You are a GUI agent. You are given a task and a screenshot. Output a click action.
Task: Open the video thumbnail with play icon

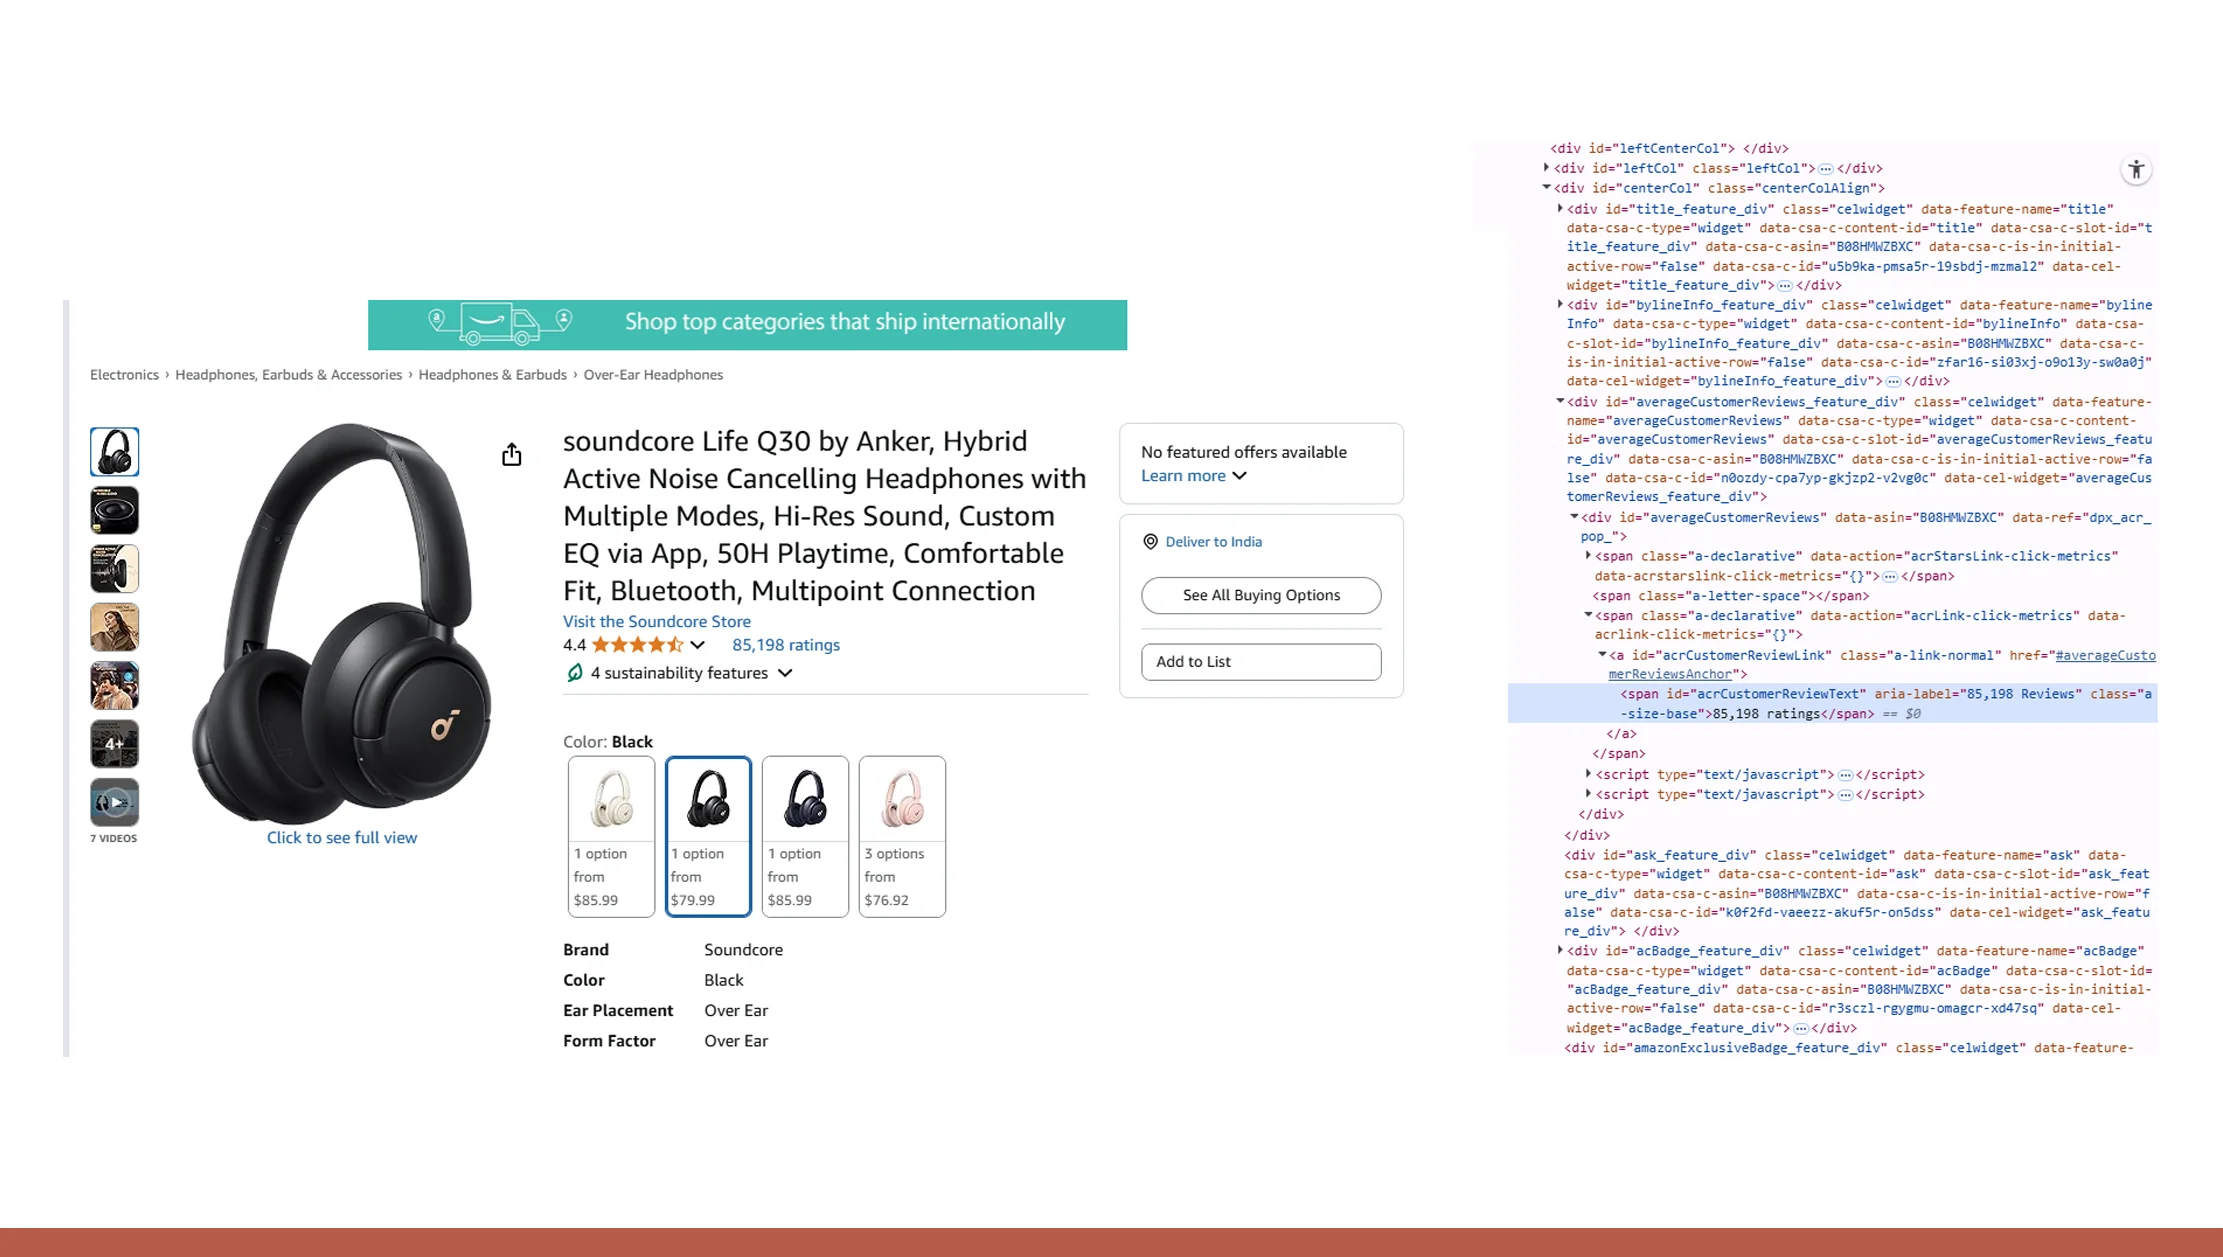coord(114,802)
